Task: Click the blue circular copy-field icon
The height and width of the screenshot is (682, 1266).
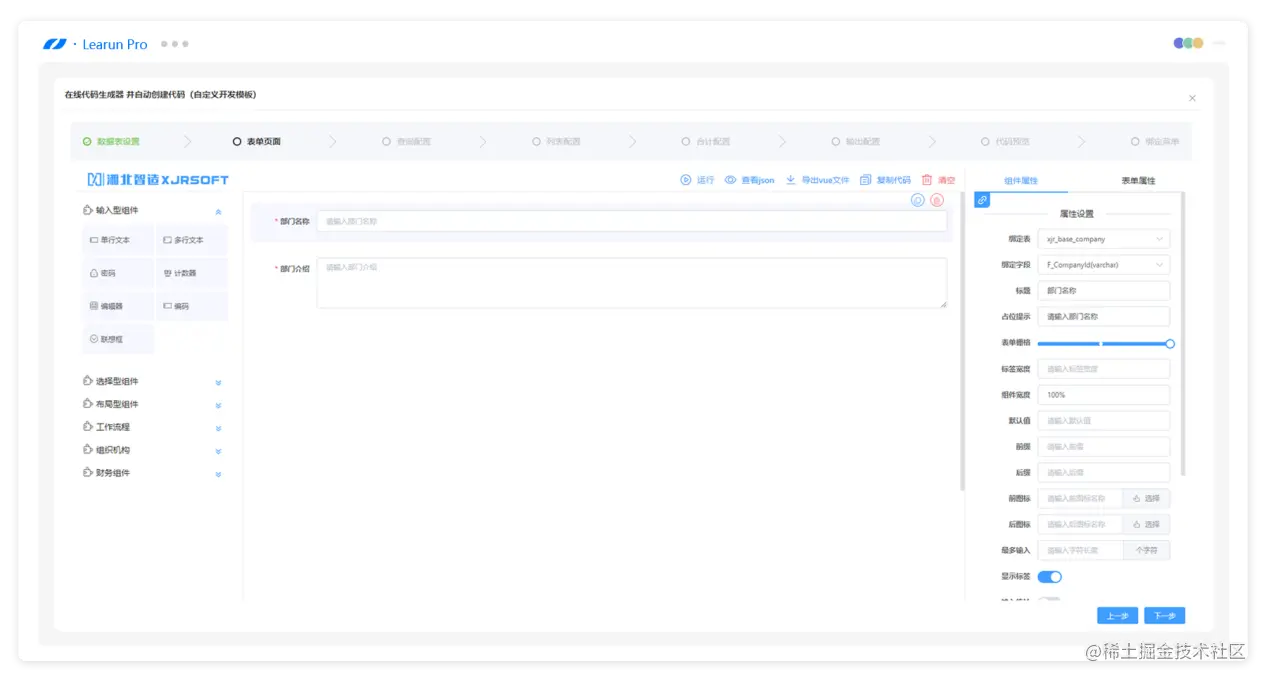Action: pyautogui.click(x=918, y=200)
